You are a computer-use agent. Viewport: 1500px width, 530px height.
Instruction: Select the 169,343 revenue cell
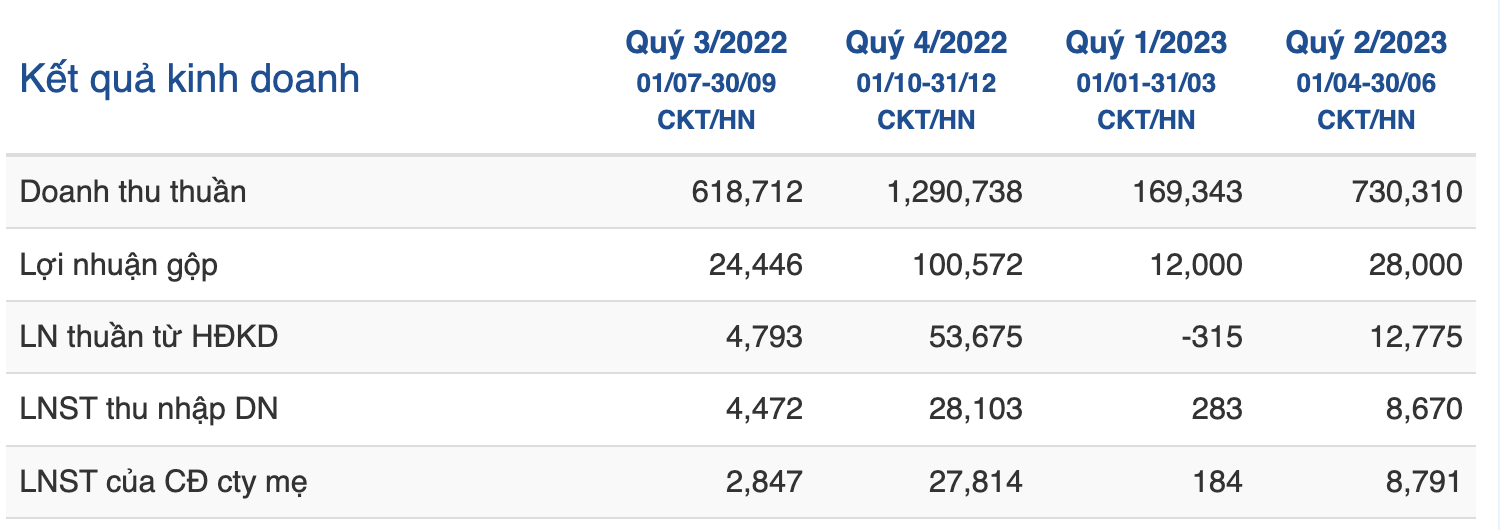click(x=1187, y=192)
